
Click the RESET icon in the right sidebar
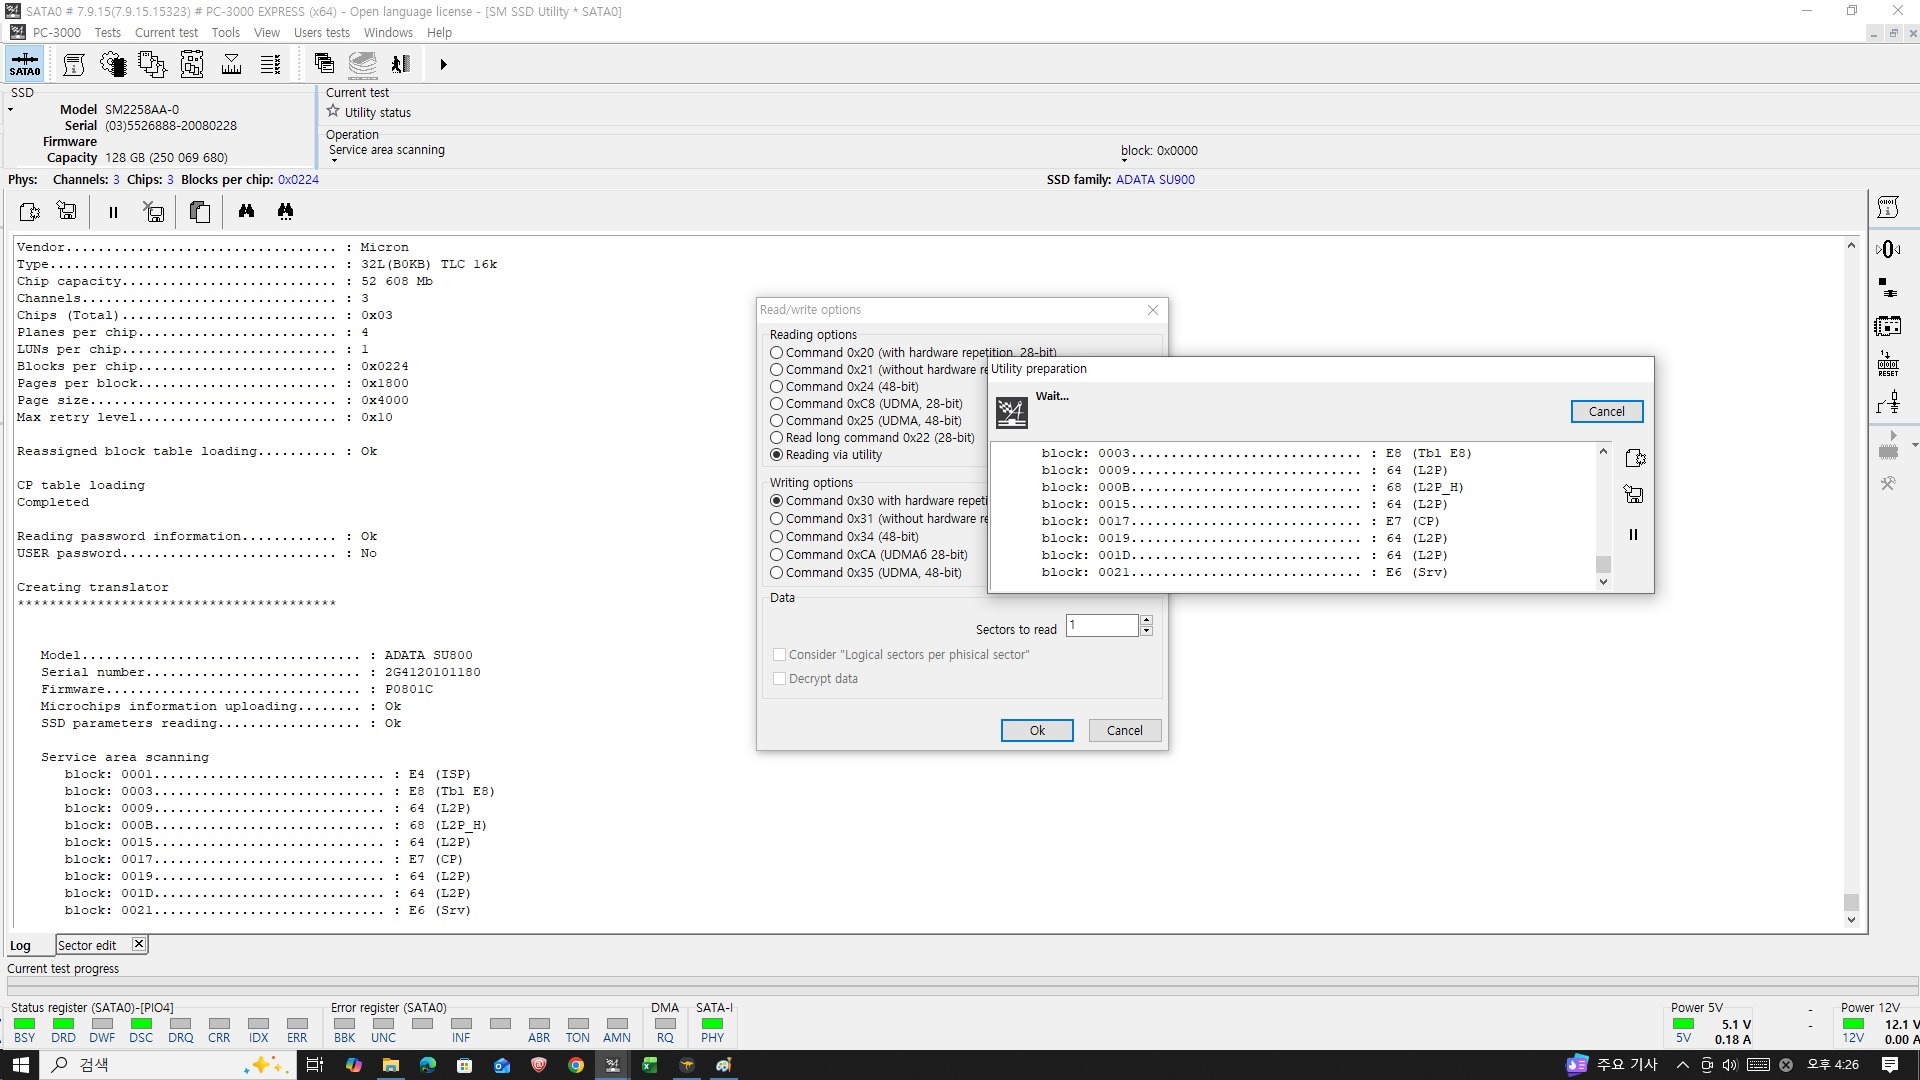[x=1888, y=364]
